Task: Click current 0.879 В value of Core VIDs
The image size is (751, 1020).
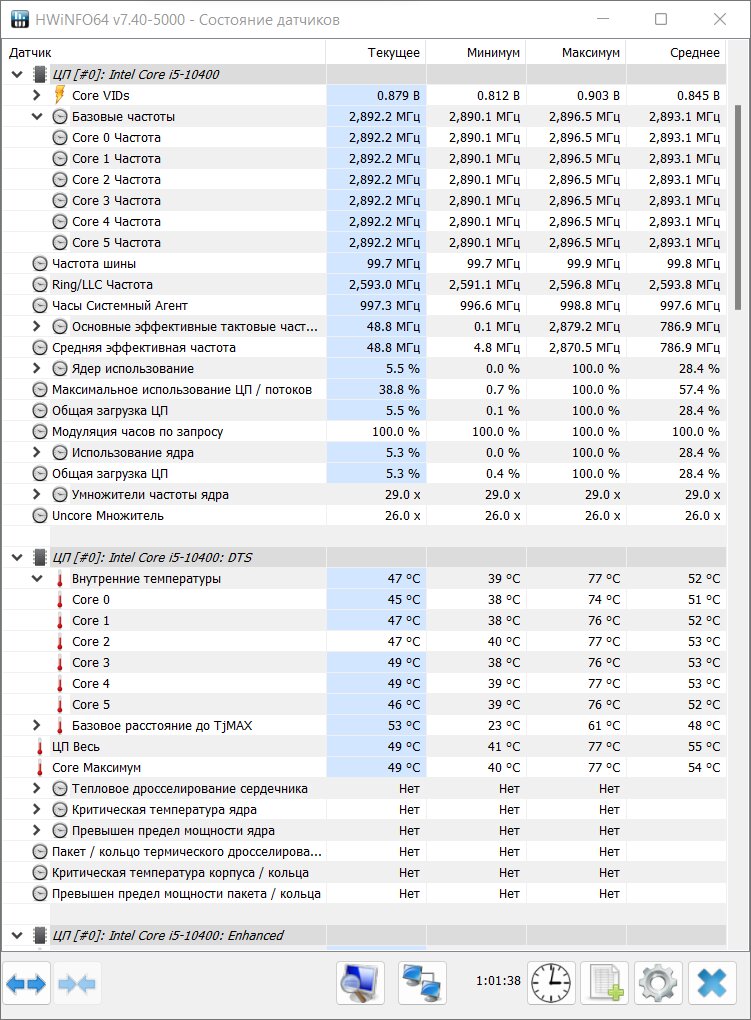Action: pyautogui.click(x=398, y=96)
